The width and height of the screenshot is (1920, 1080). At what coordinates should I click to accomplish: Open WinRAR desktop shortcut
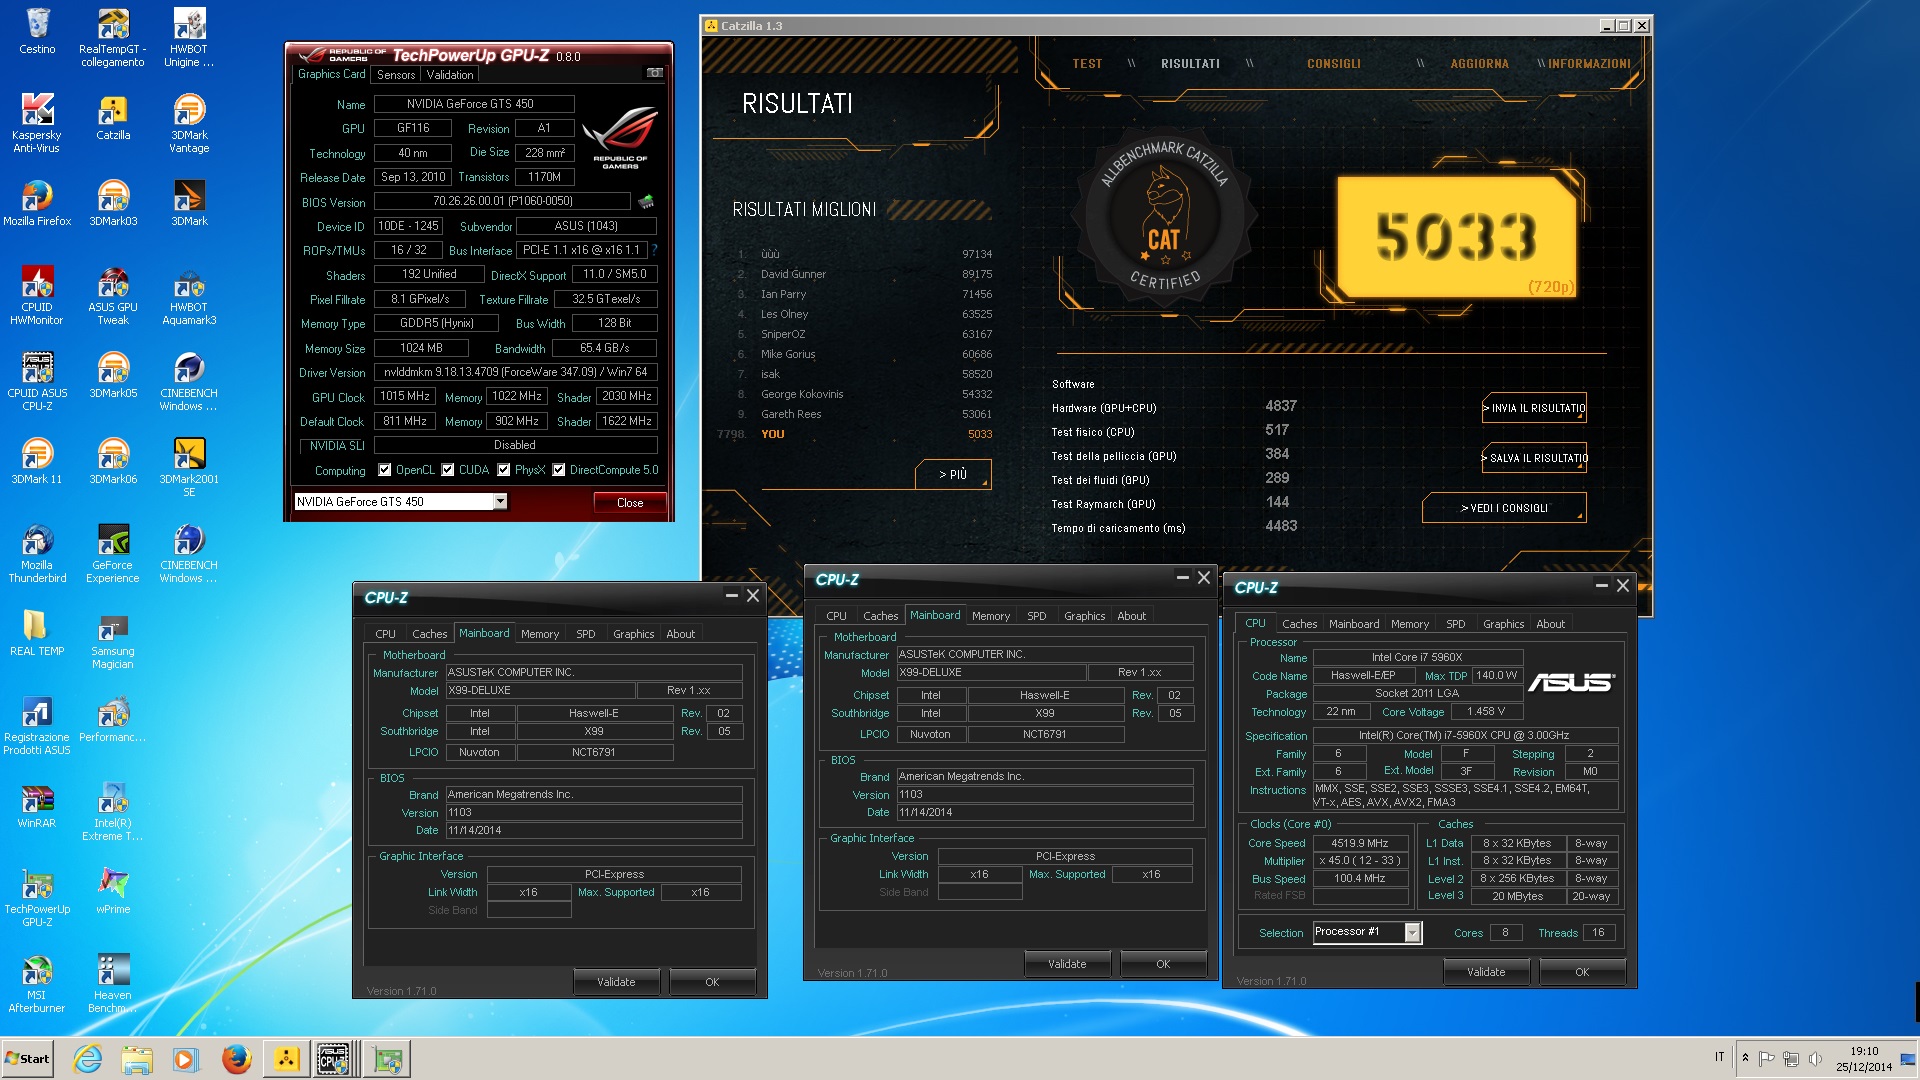(37, 805)
